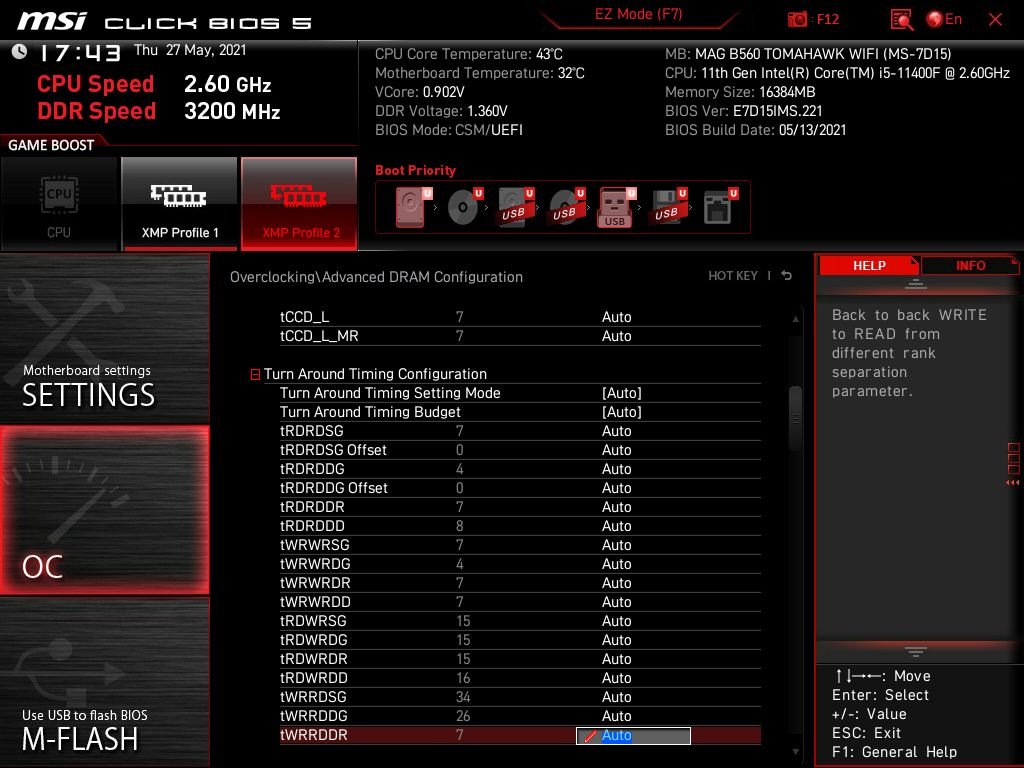Viewport: 1024px width, 768px height.
Task: Change language via the En globe icon
Action: tap(944, 20)
